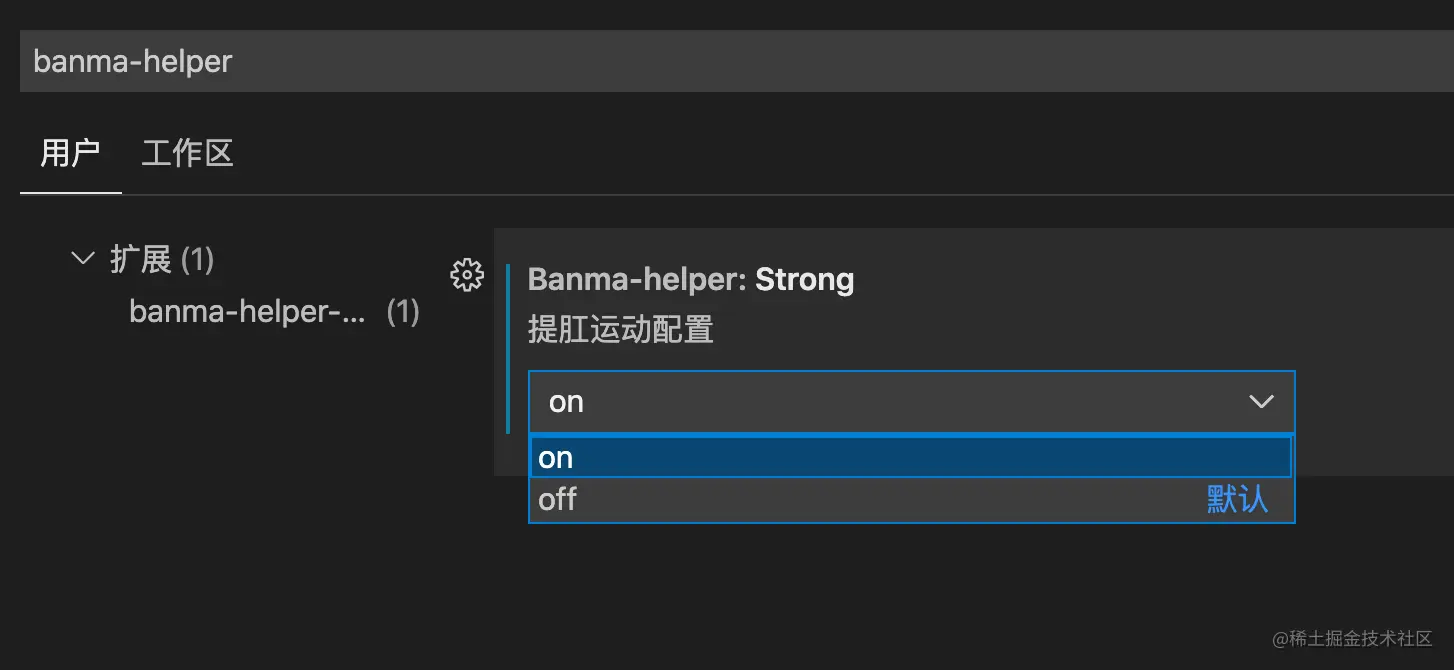Click the Banma-helper: Strong setting title

pyautogui.click(x=691, y=280)
